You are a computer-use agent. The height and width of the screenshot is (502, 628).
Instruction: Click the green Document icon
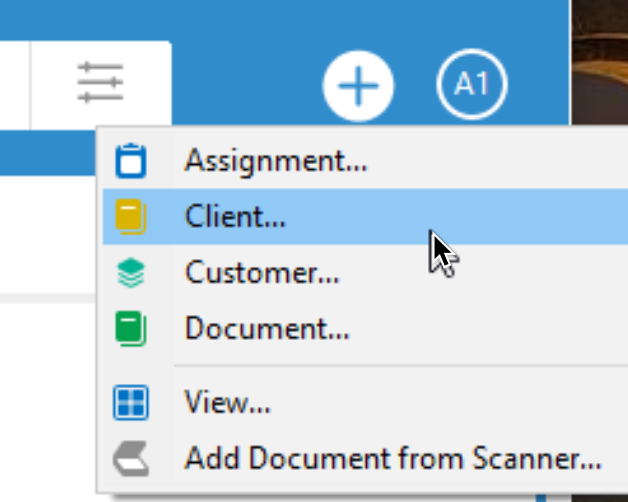click(131, 329)
